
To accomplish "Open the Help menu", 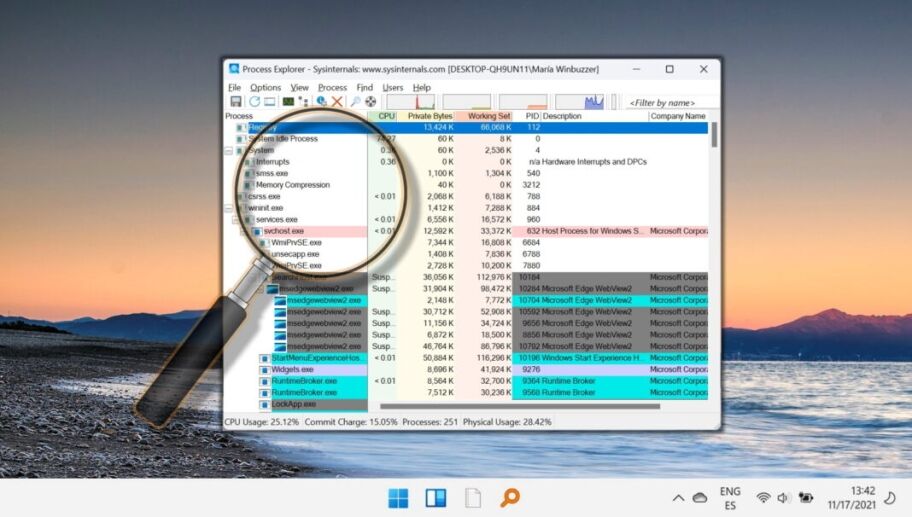I will [422, 87].
